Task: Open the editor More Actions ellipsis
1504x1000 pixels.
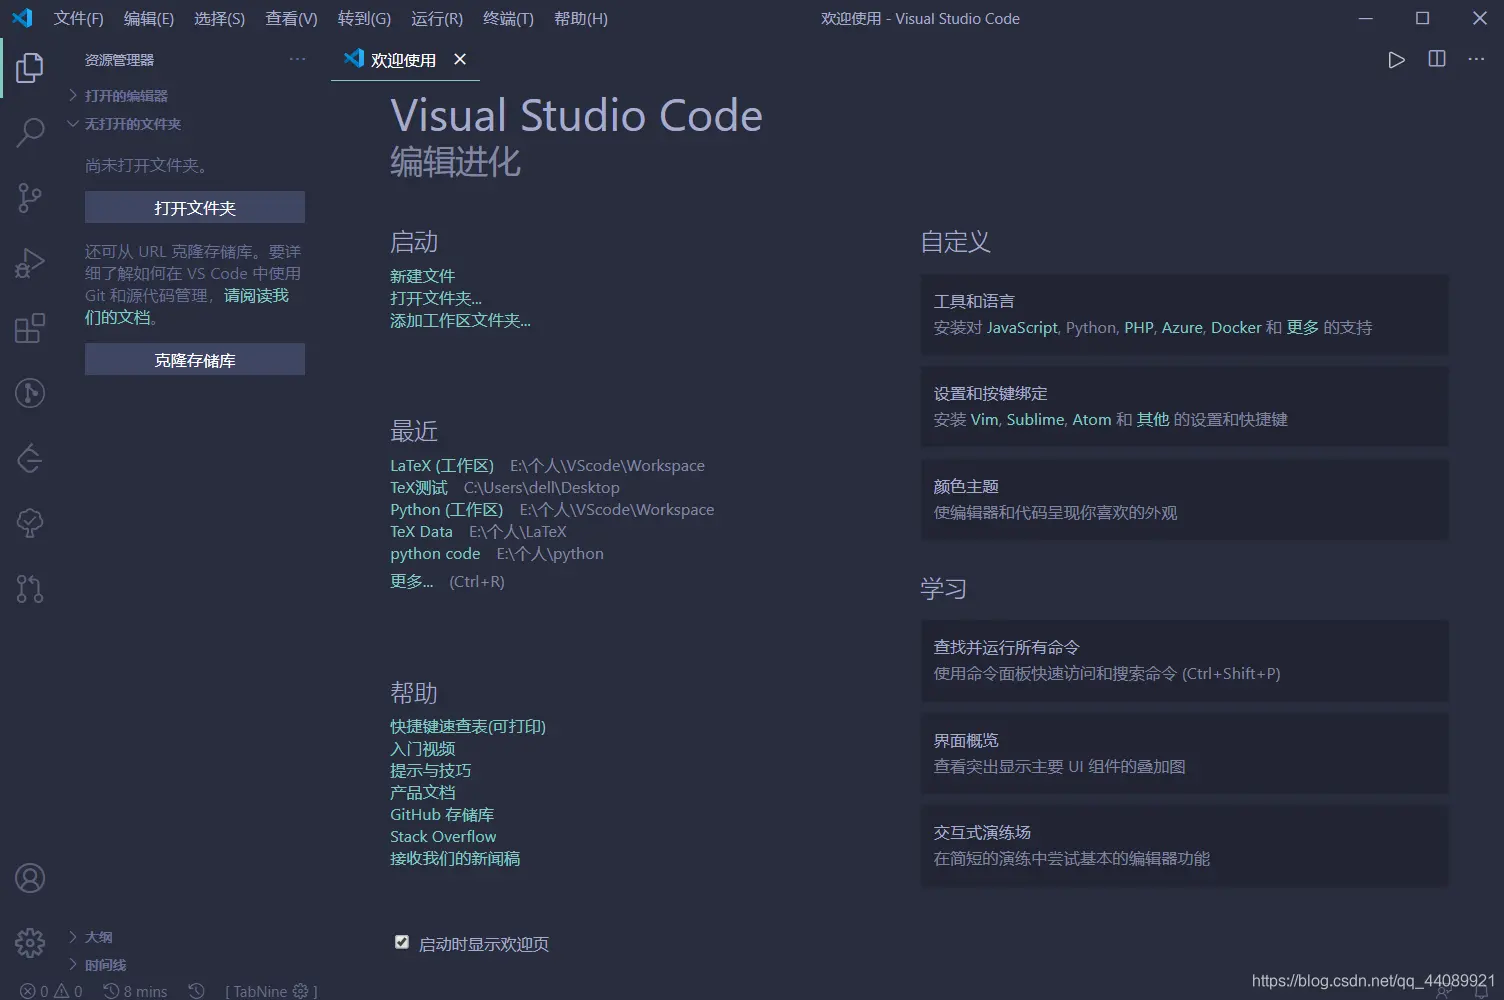Action: (1476, 59)
